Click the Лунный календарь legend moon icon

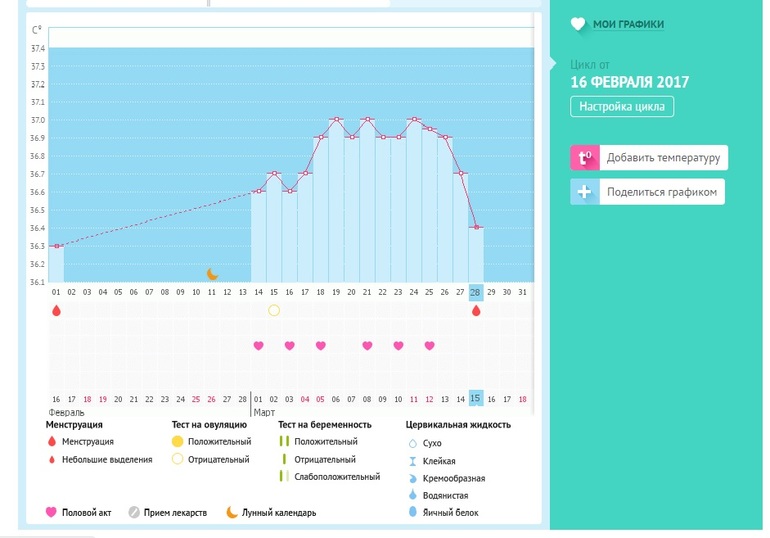click(231, 513)
